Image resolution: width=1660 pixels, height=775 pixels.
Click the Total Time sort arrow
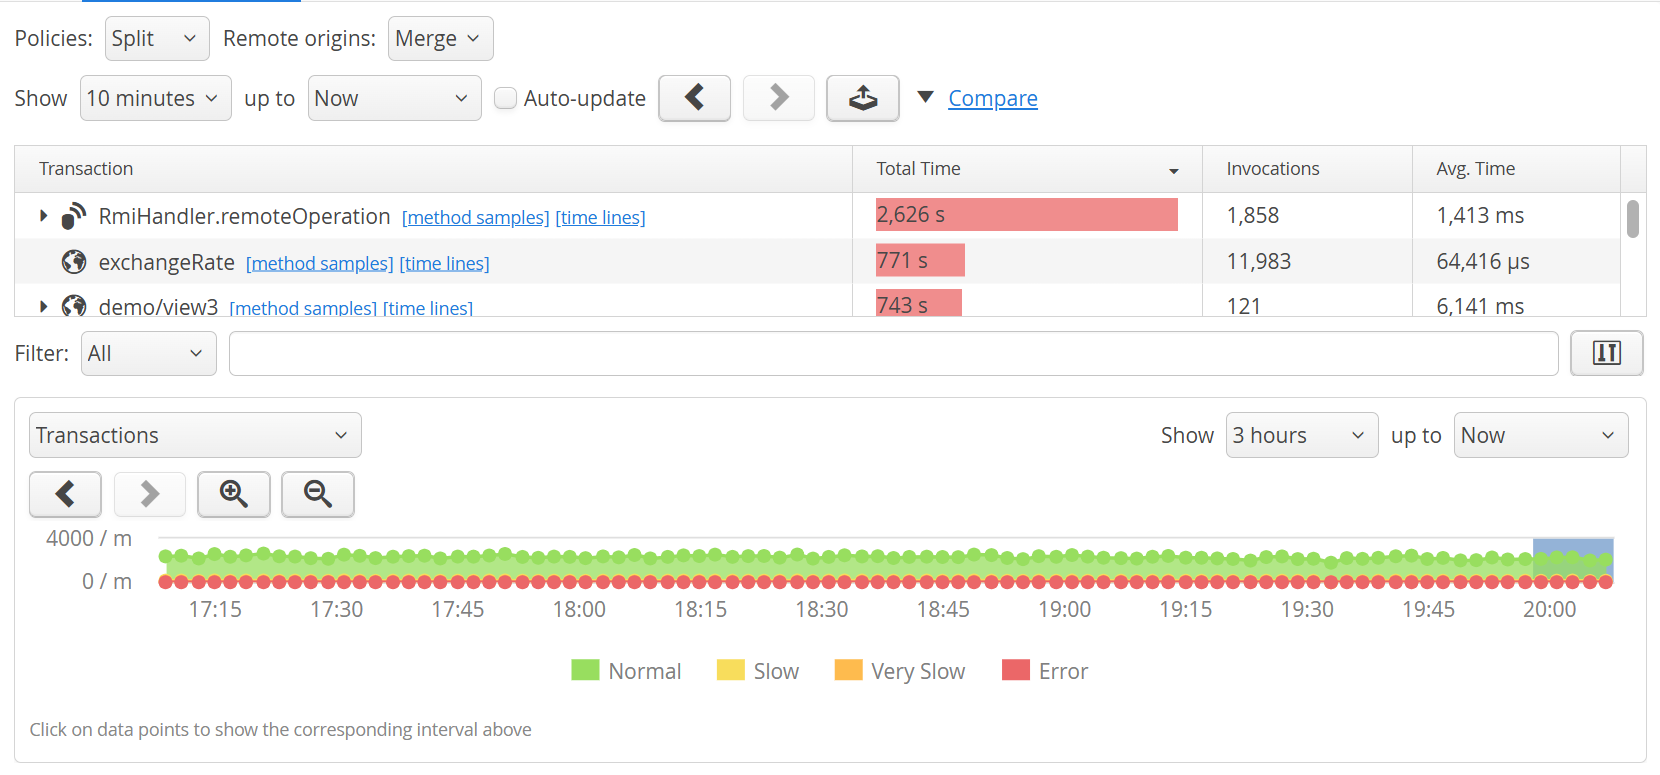[x=1174, y=171]
